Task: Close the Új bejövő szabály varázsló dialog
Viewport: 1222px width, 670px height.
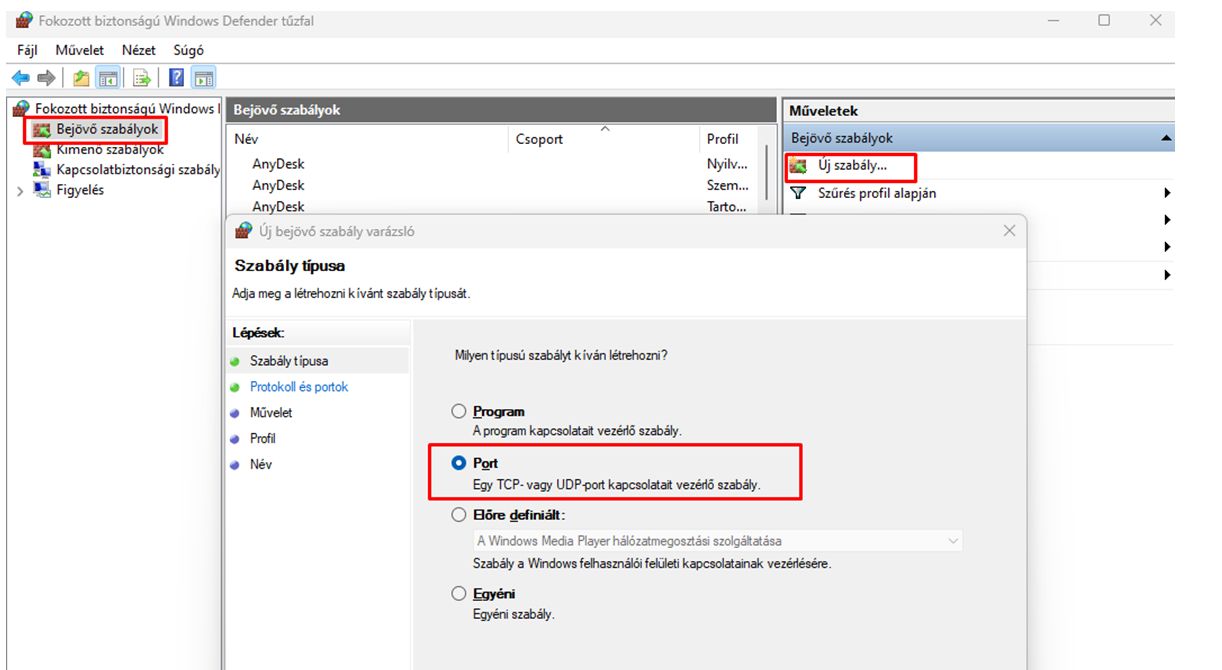Action: point(1009,231)
